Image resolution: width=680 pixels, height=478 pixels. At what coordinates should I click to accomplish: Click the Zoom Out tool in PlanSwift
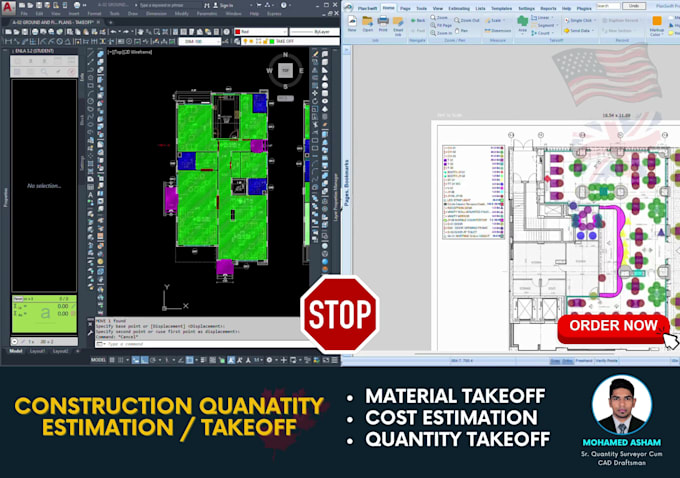point(467,20)
